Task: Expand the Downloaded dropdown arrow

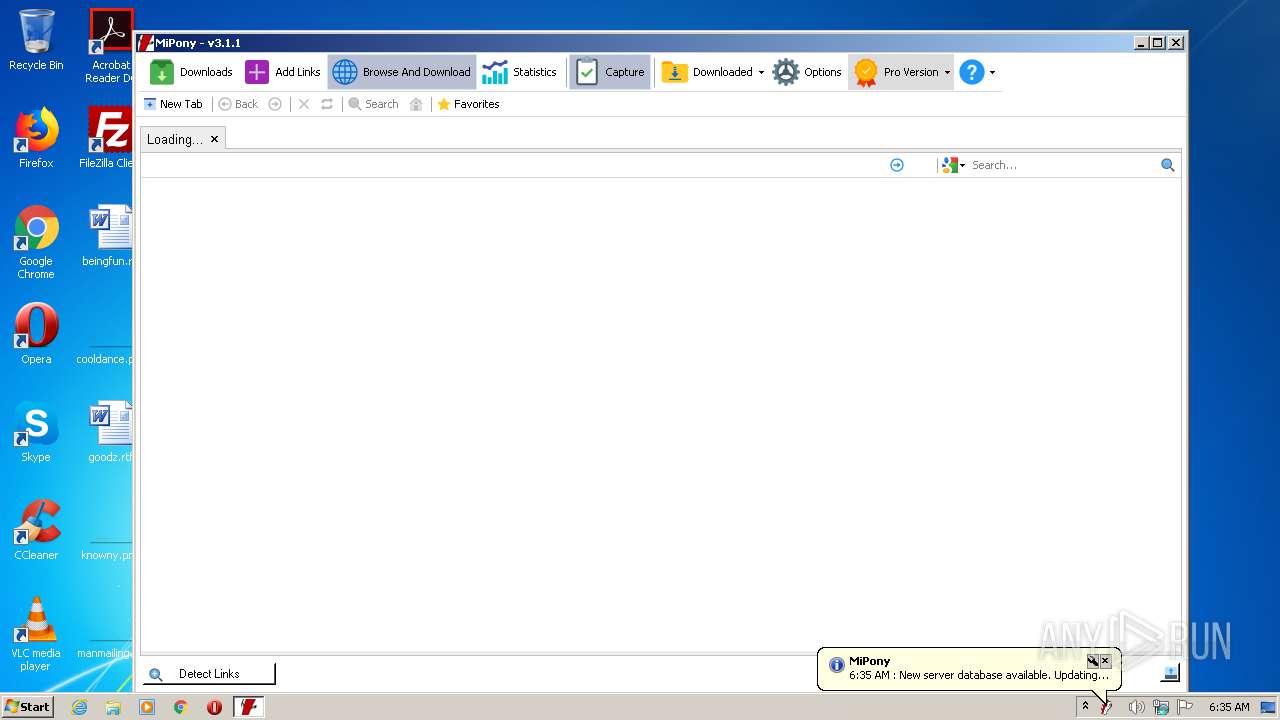Action: point(761,72)
